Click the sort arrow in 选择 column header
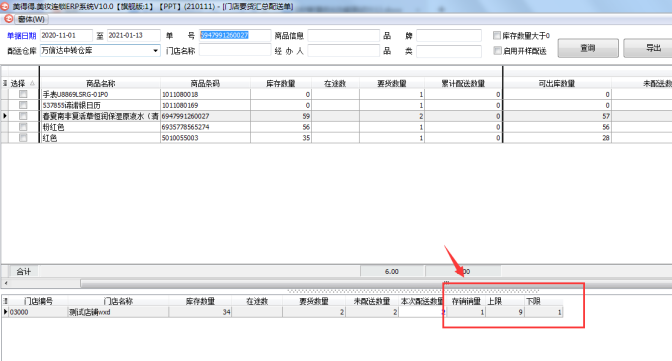672x361 pixels. [x=32, y=83]
